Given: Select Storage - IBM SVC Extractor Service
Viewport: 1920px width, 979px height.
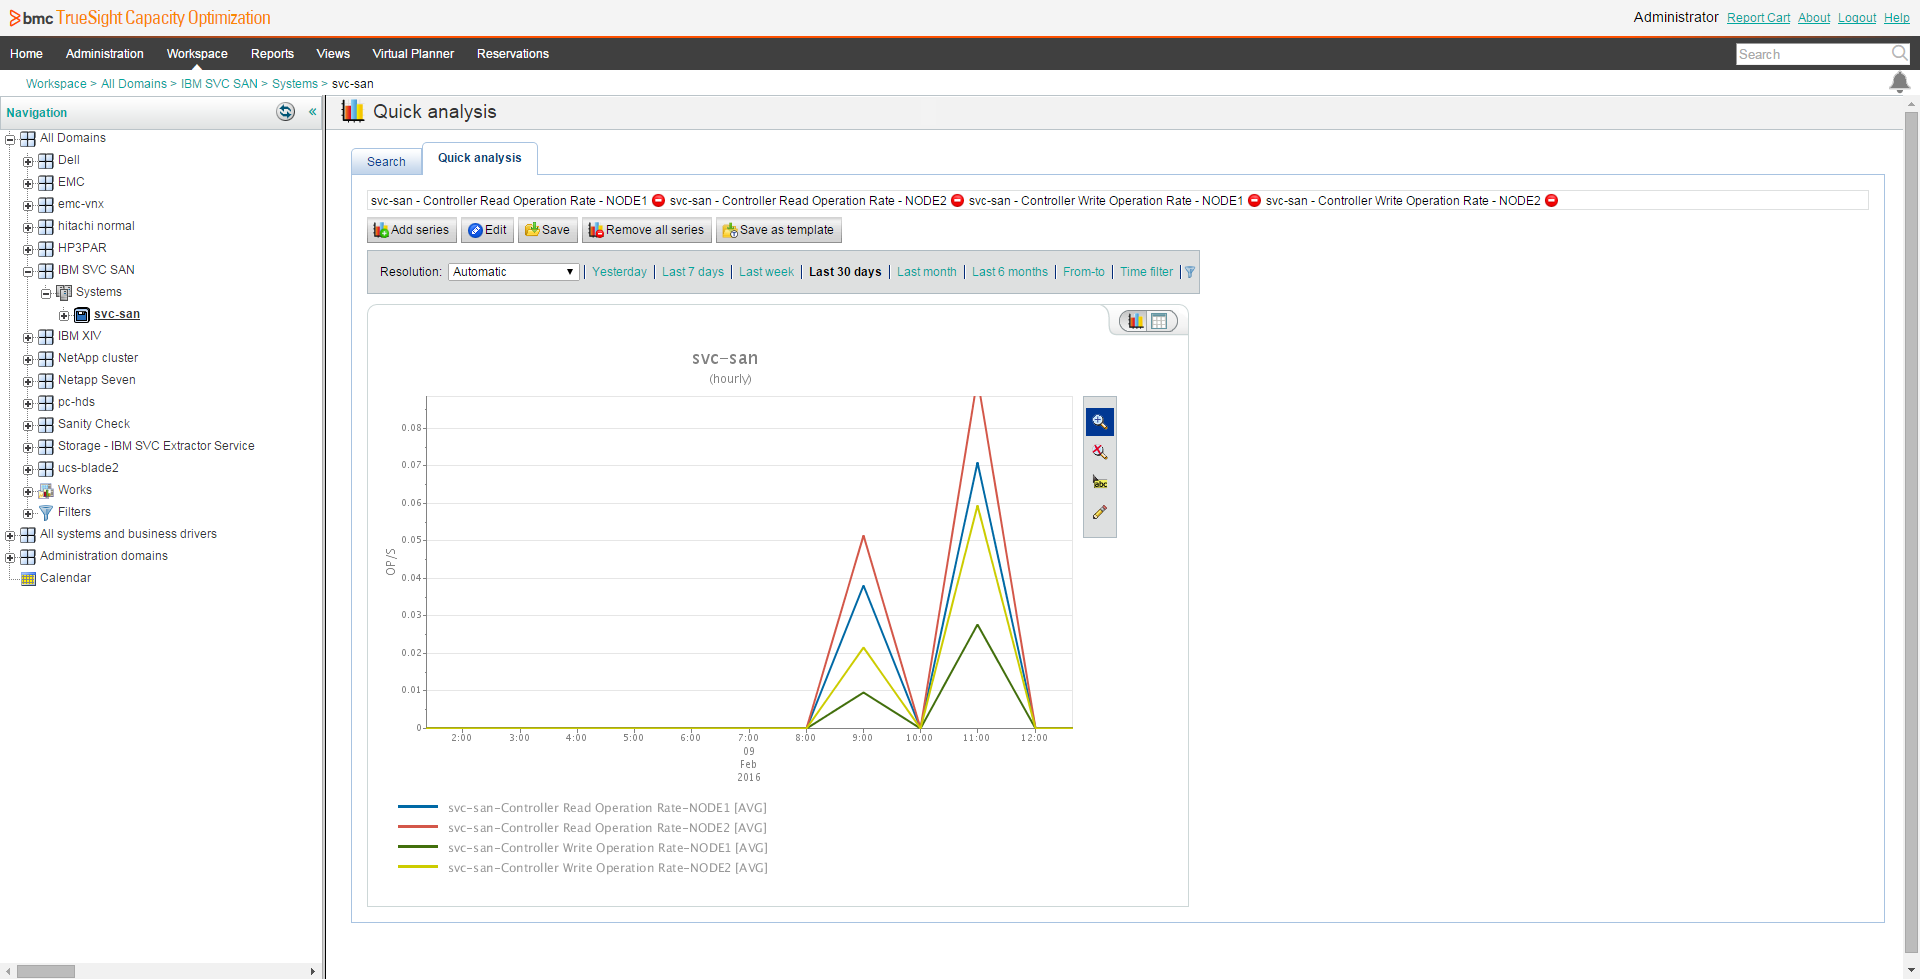Looking at the screenshot, I should tap(156, 446).
